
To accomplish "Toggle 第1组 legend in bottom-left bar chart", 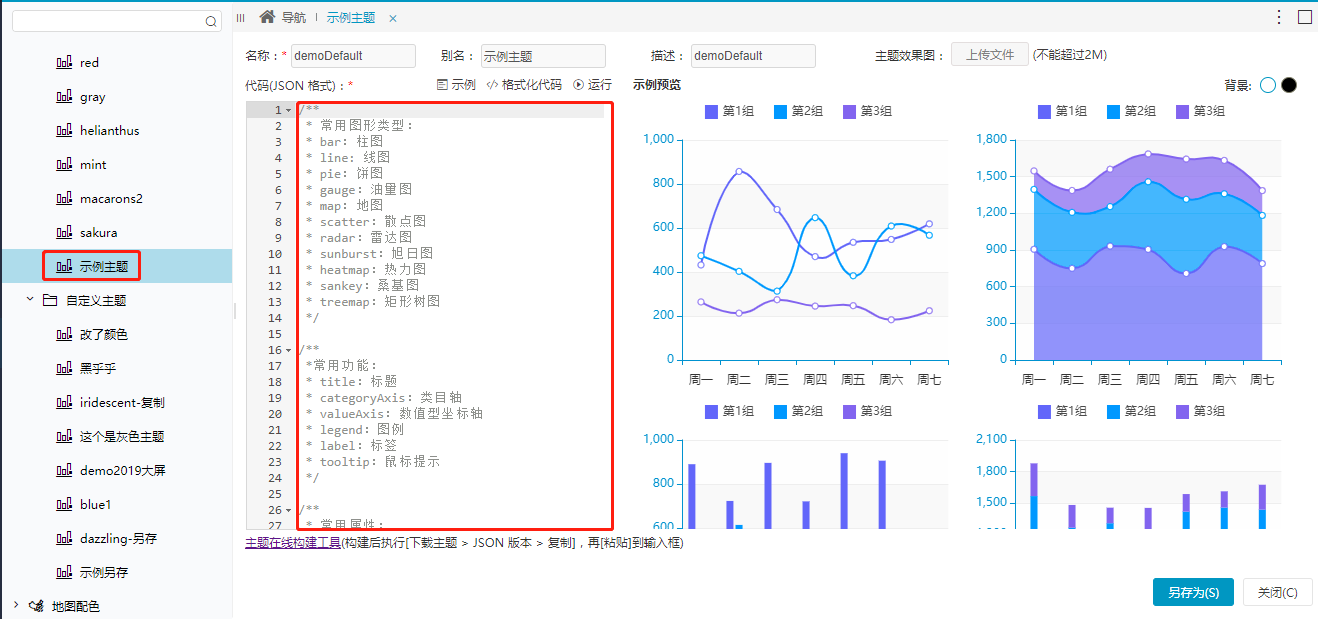I will coord(729,411).
